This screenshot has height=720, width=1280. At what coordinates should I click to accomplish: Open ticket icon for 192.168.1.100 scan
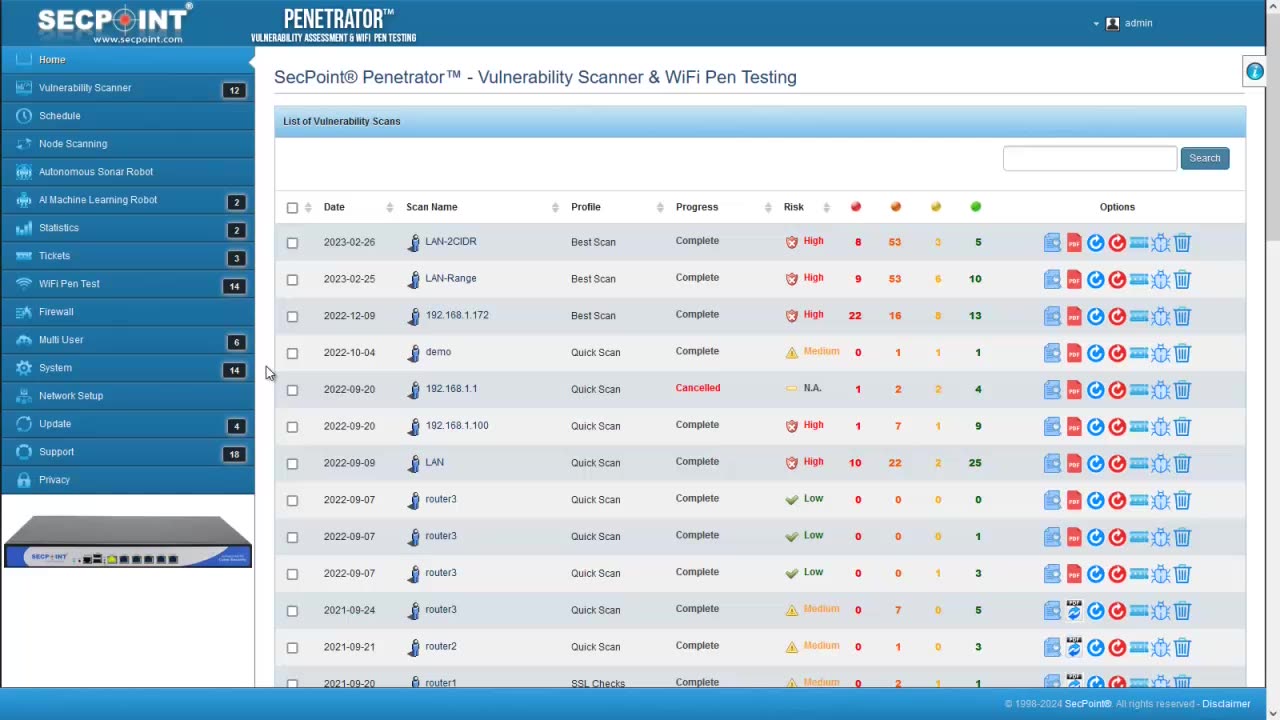(1139, 426)
